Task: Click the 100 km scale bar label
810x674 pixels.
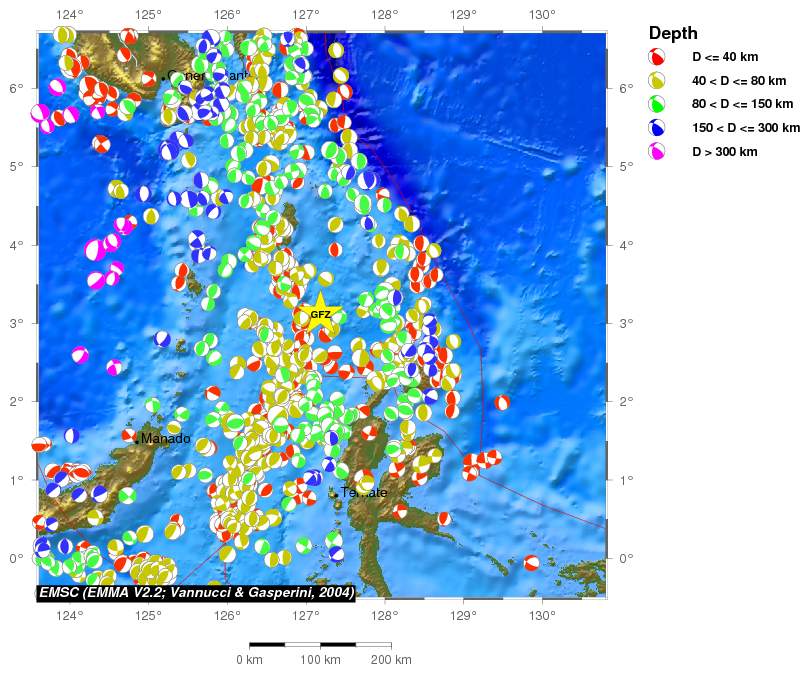Action: [x=320, y=660]
